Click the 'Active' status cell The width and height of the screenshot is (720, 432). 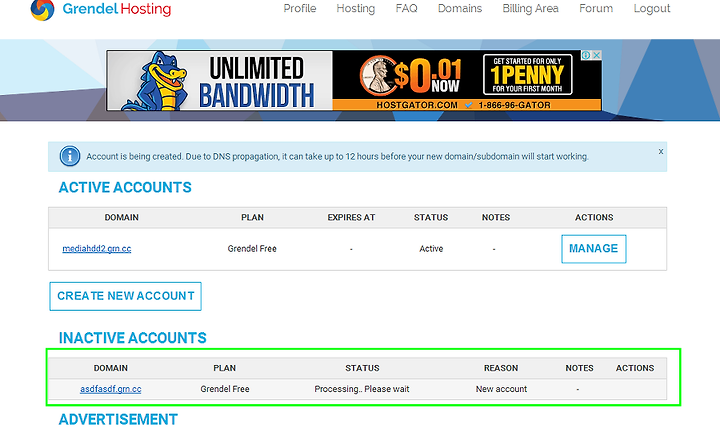click(431, 249)
